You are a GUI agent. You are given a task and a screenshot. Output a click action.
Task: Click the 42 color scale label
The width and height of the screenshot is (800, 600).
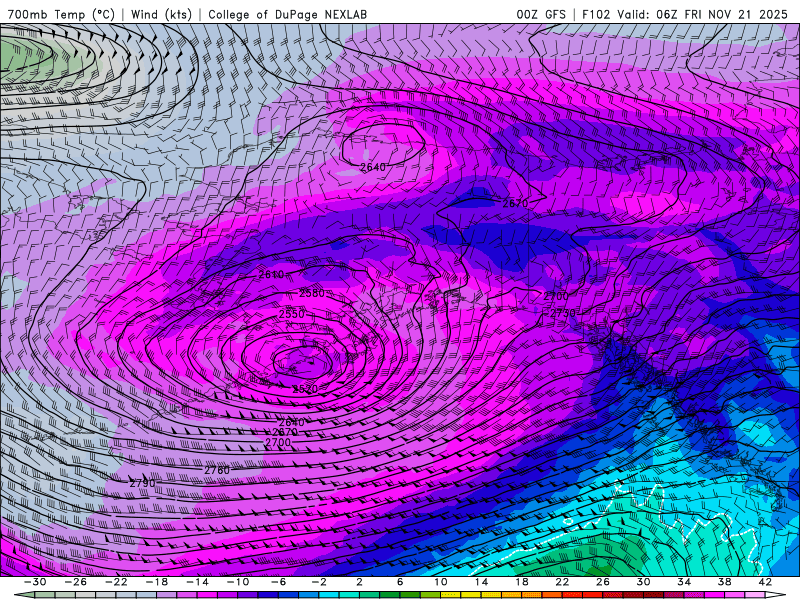point(765,582)
